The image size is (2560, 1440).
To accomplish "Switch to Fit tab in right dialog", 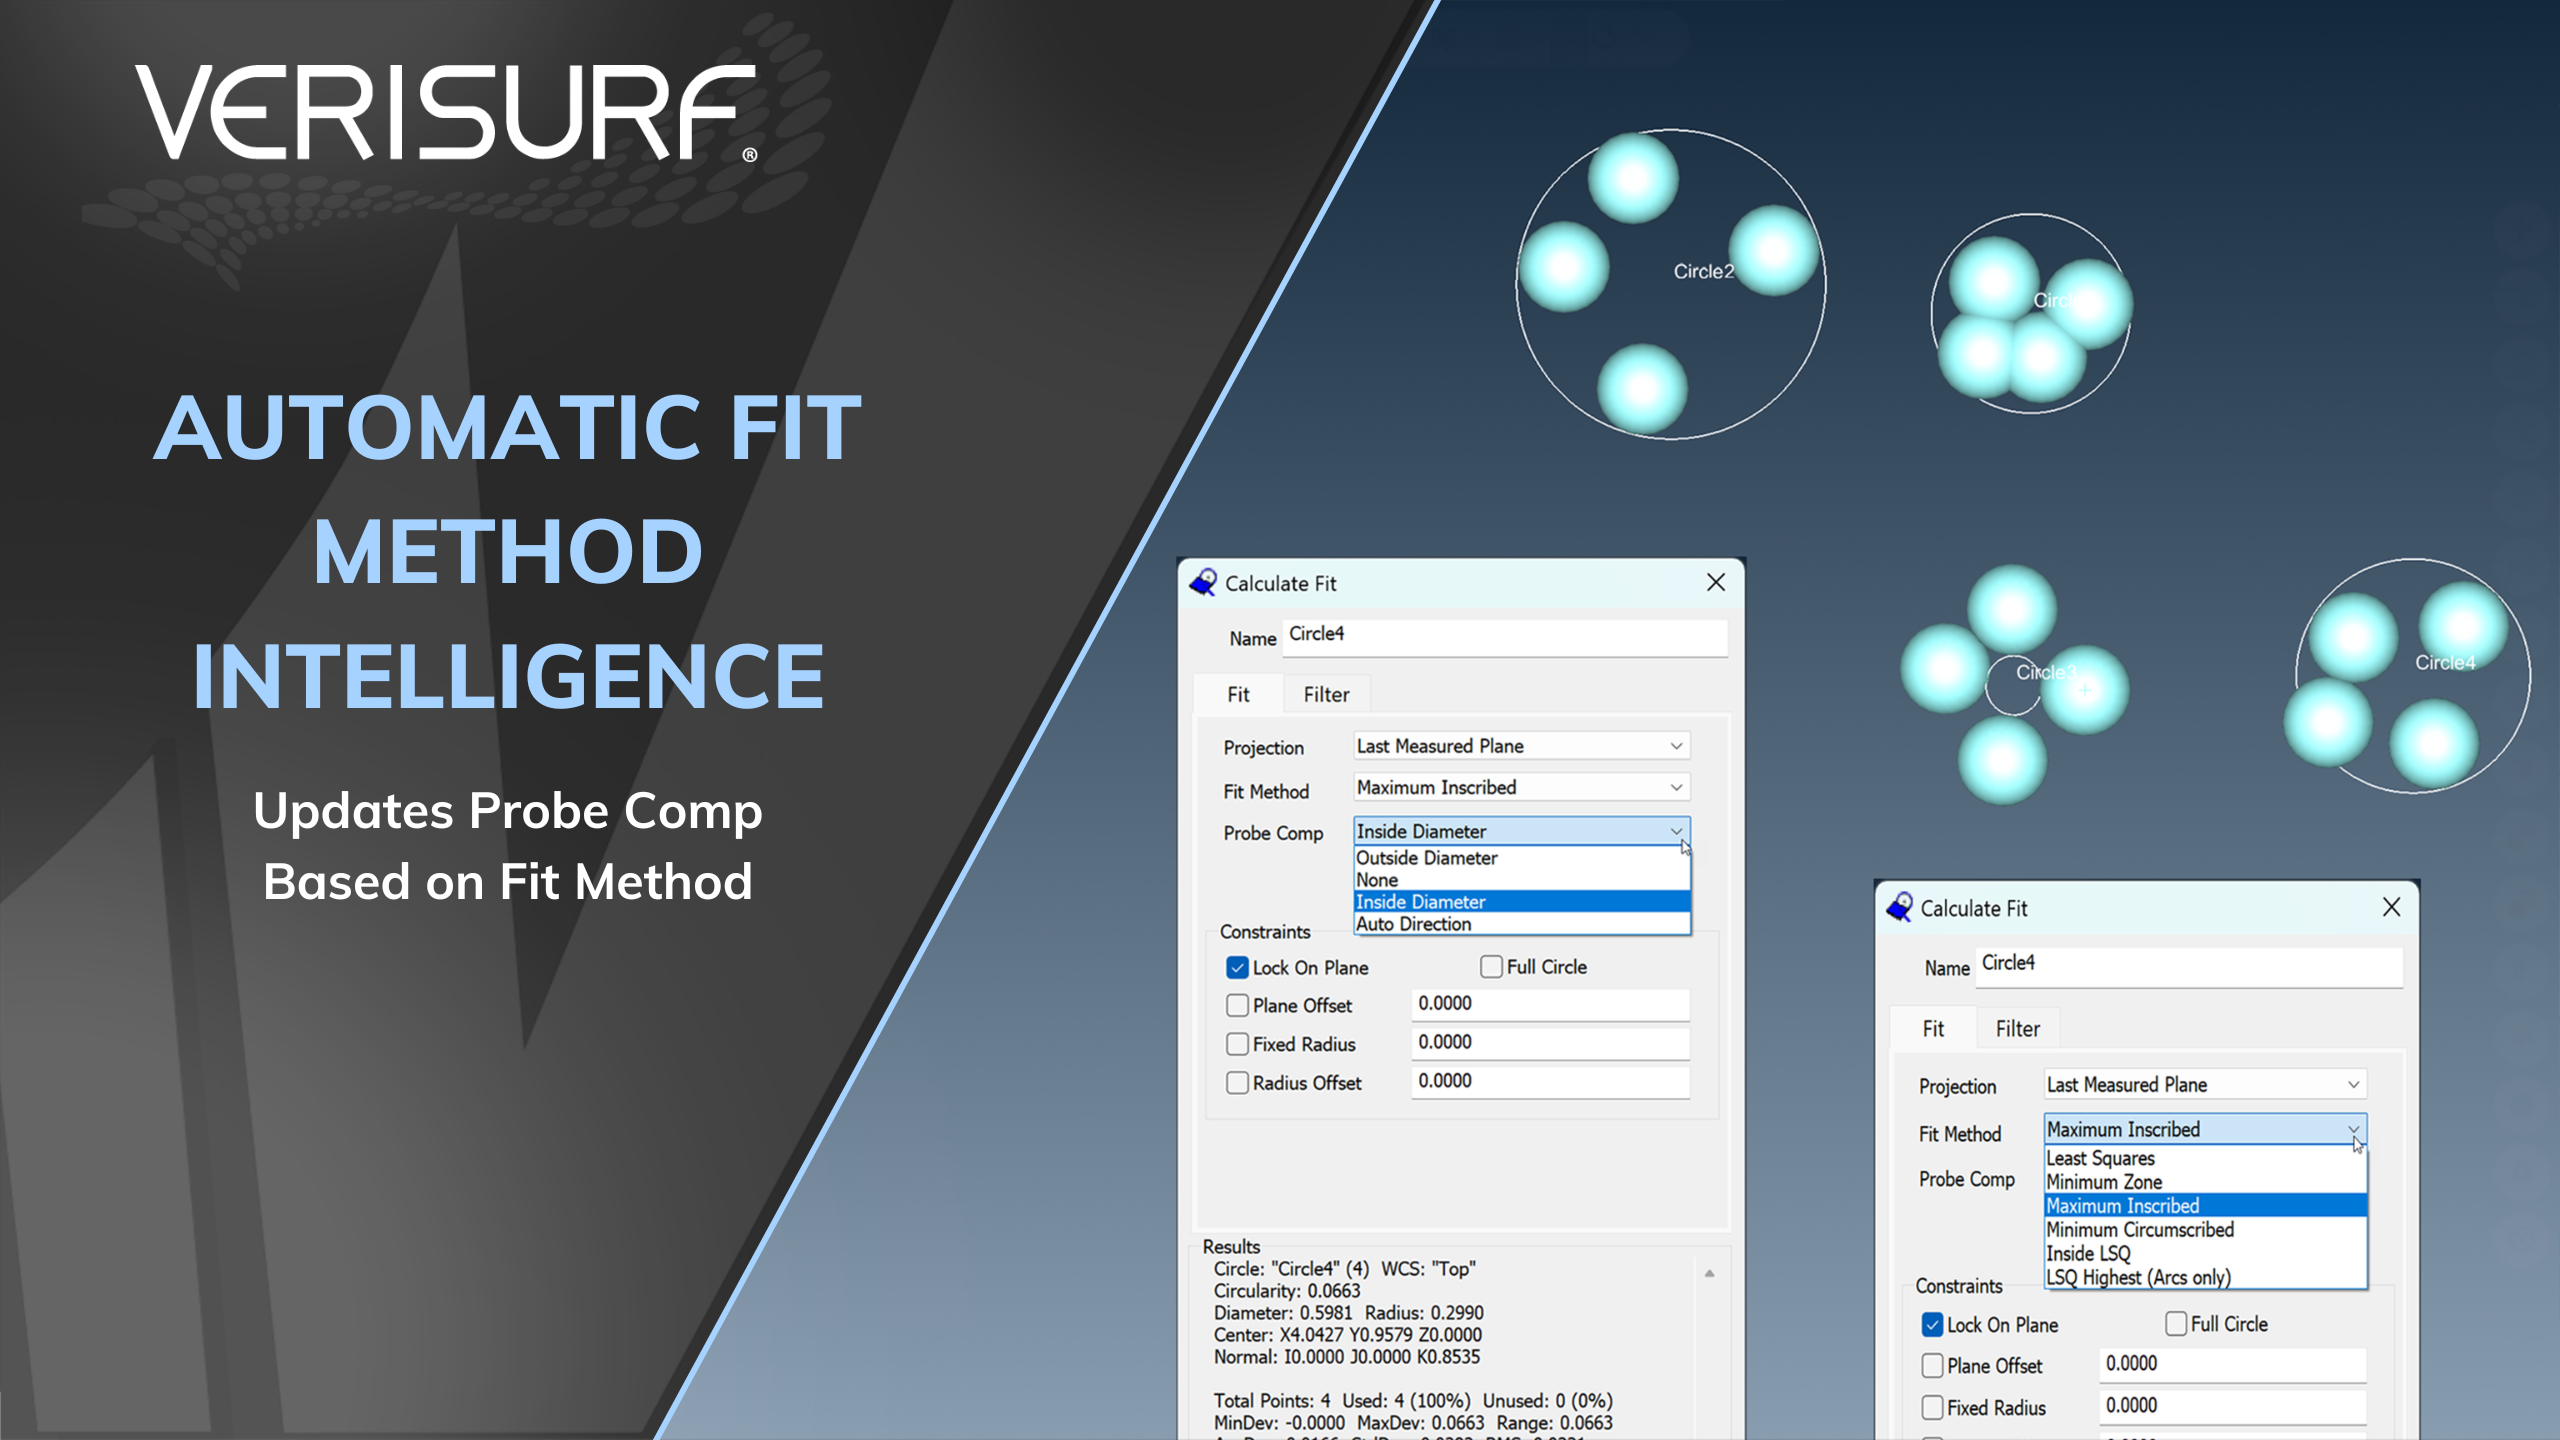I will (x=1933, y=1028).
